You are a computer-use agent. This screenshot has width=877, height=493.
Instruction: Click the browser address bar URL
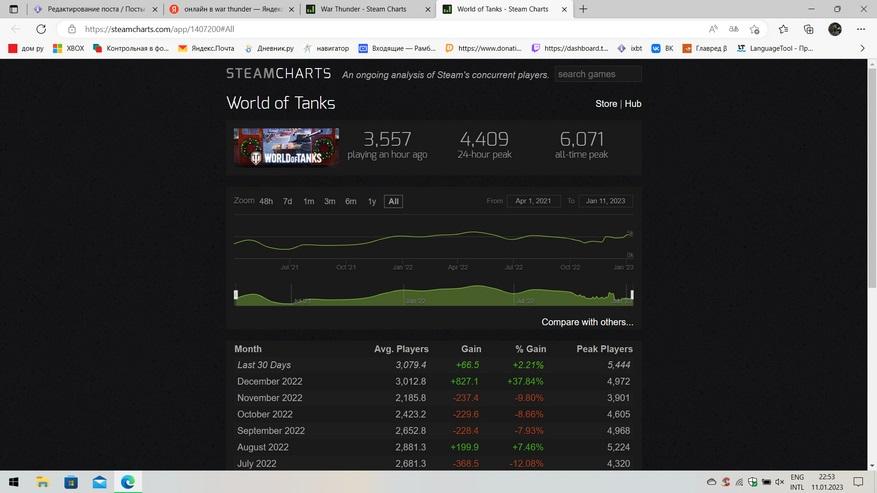click(159, 29)
